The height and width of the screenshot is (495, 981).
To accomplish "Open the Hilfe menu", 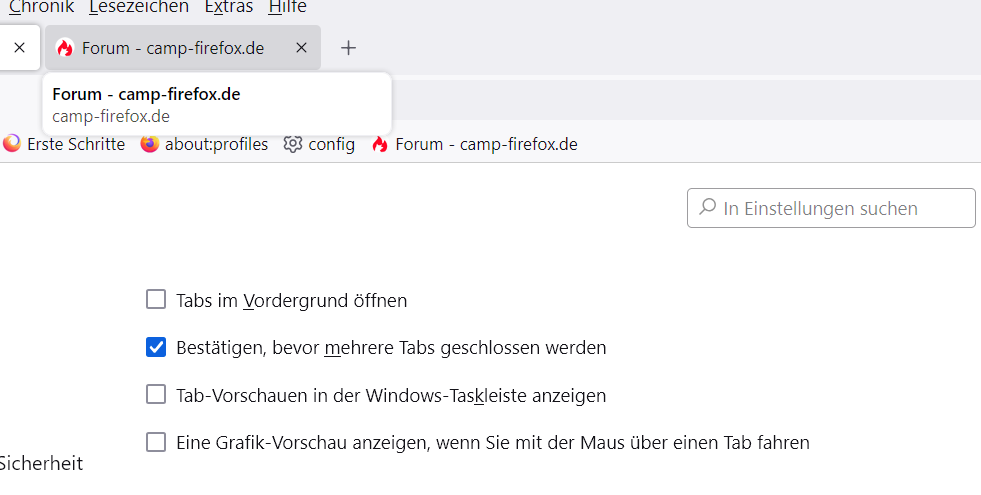I will [287, 7].
